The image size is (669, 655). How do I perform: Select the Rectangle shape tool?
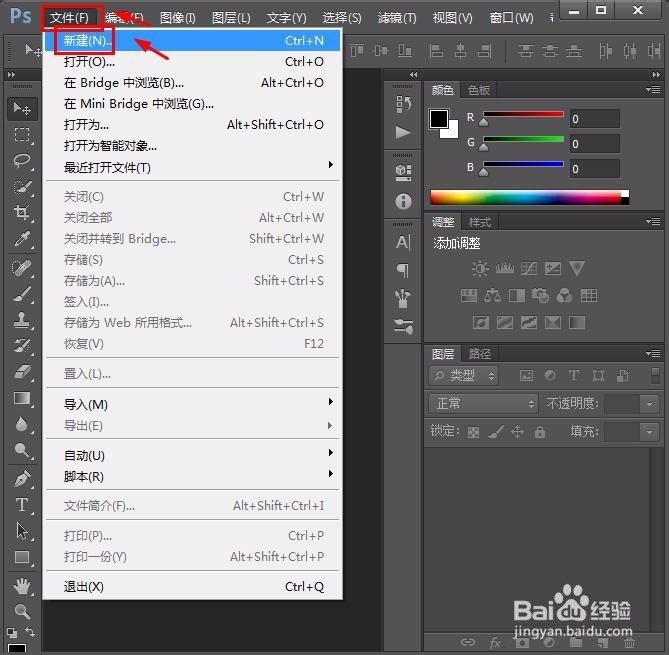coord(22,557)
